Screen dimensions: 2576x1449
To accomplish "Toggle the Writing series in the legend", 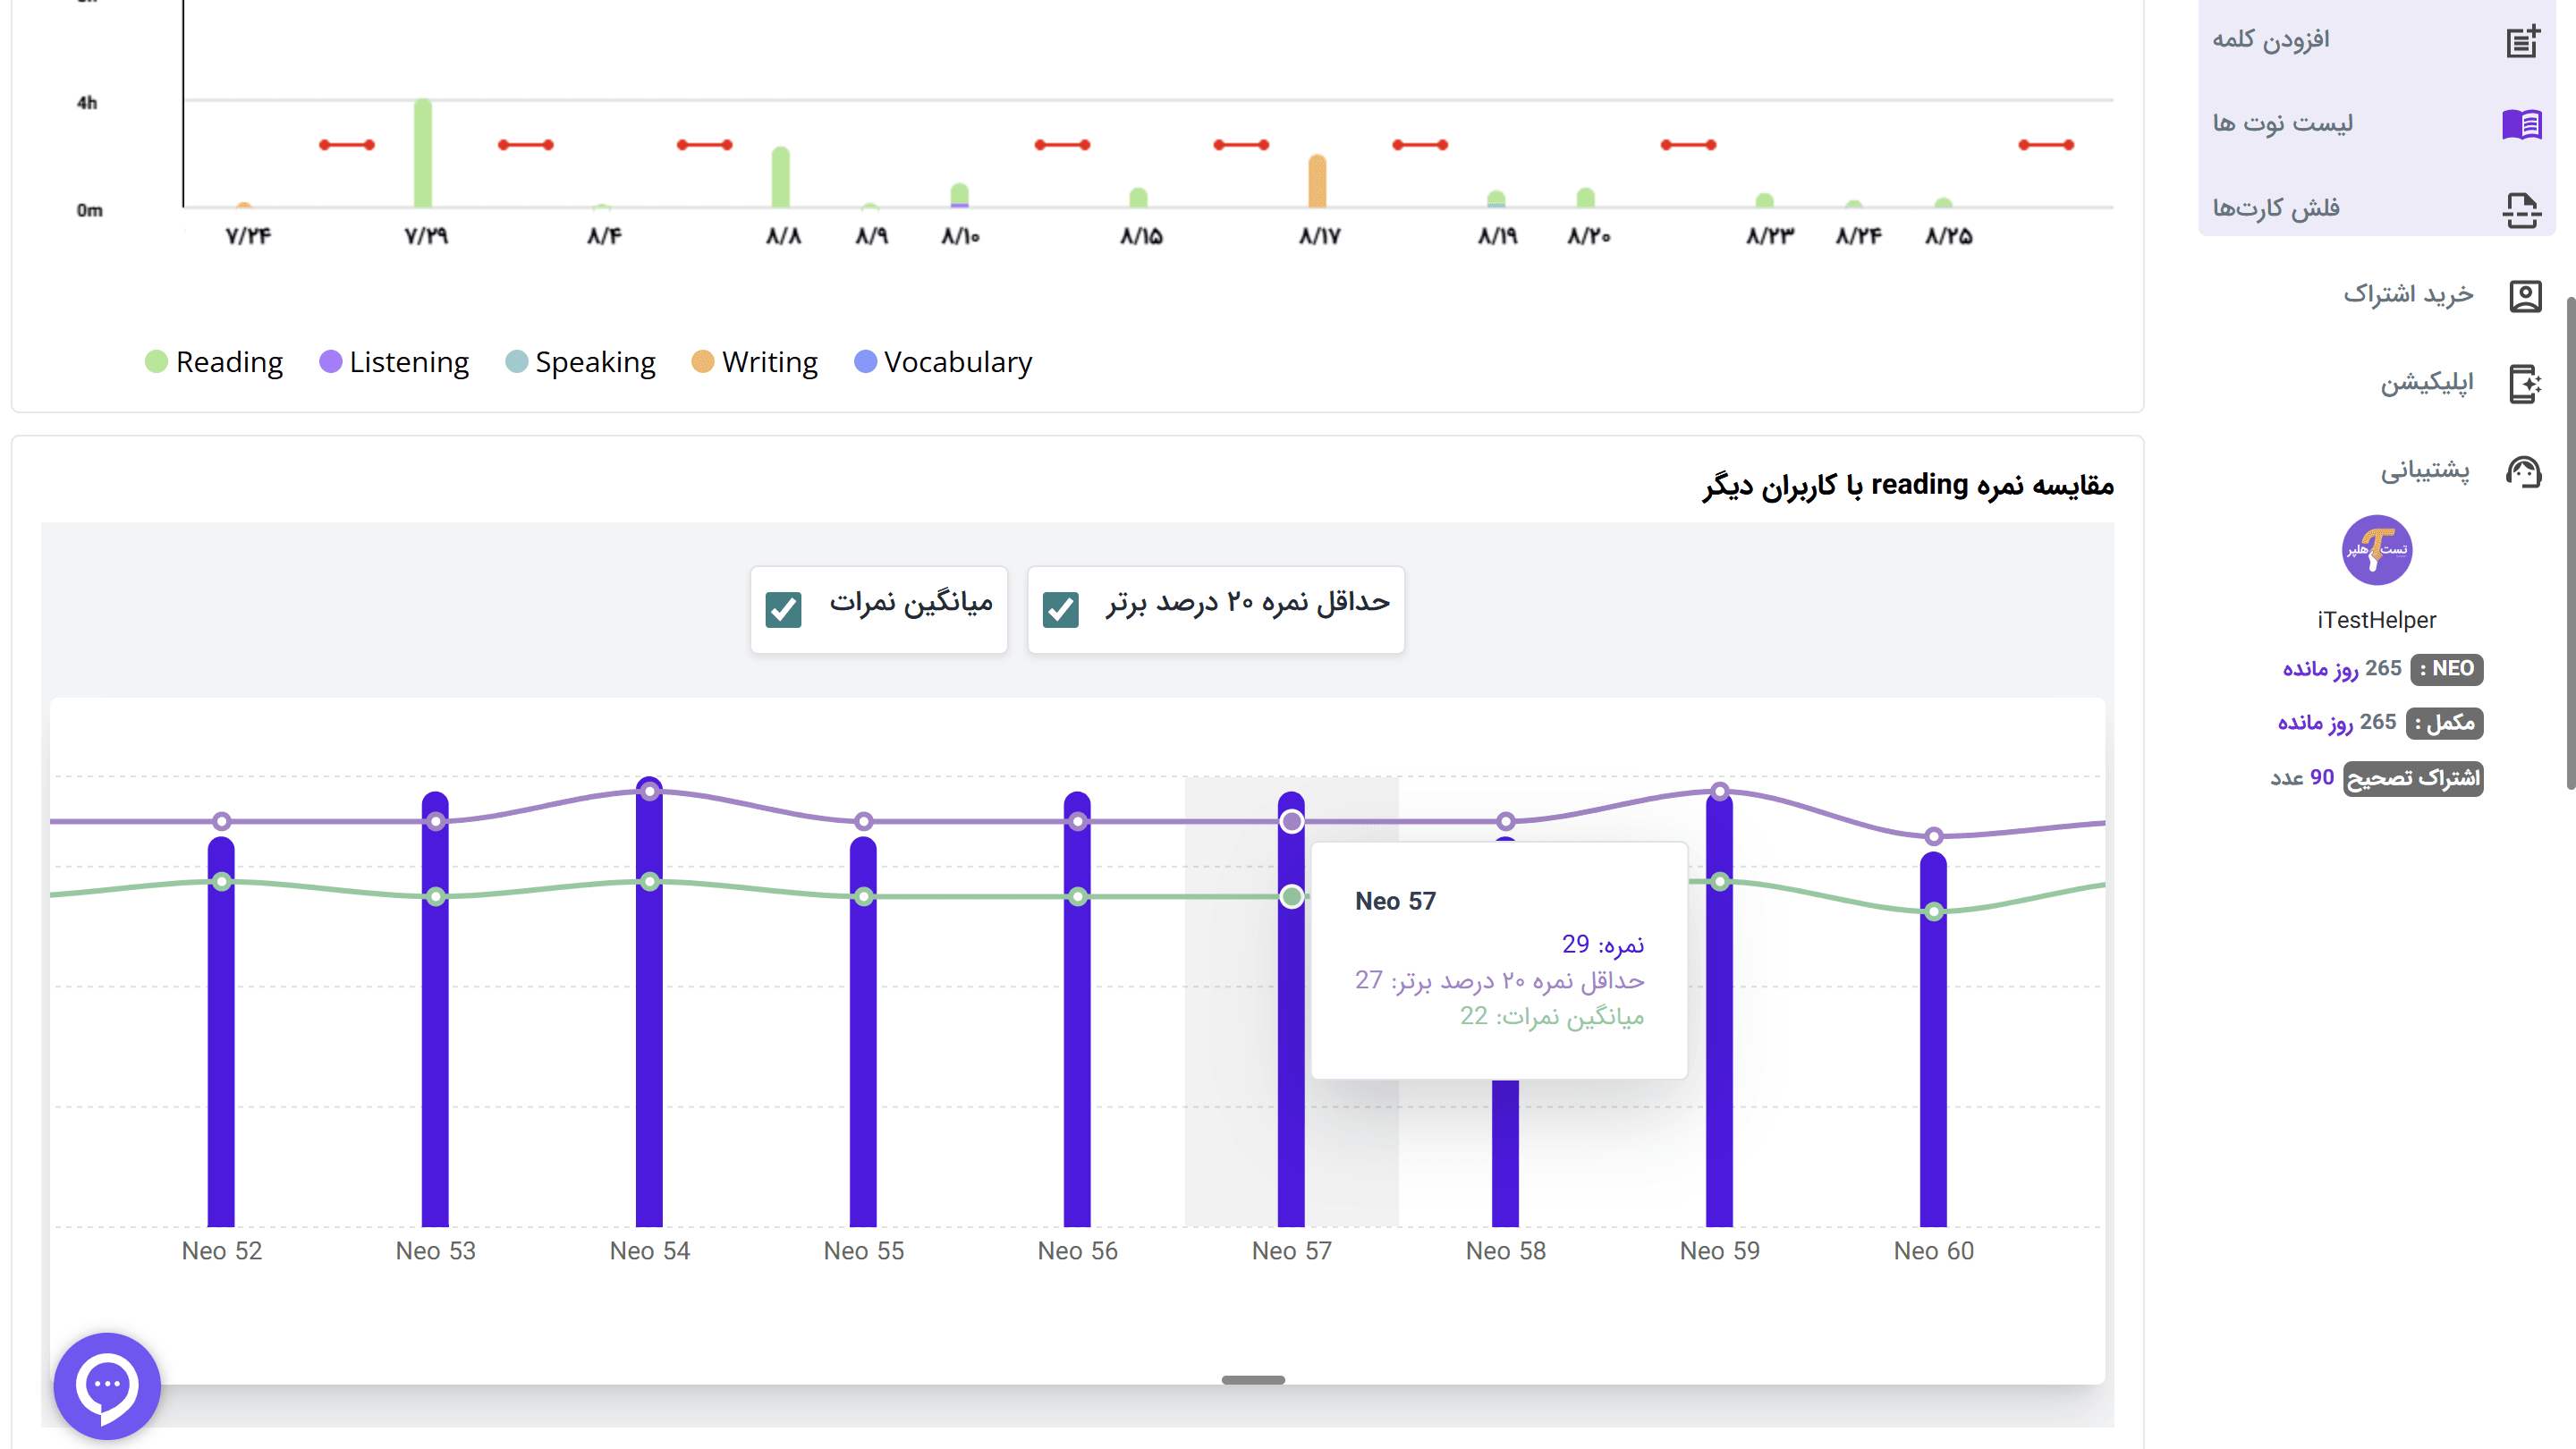I will tap(754, 362).
